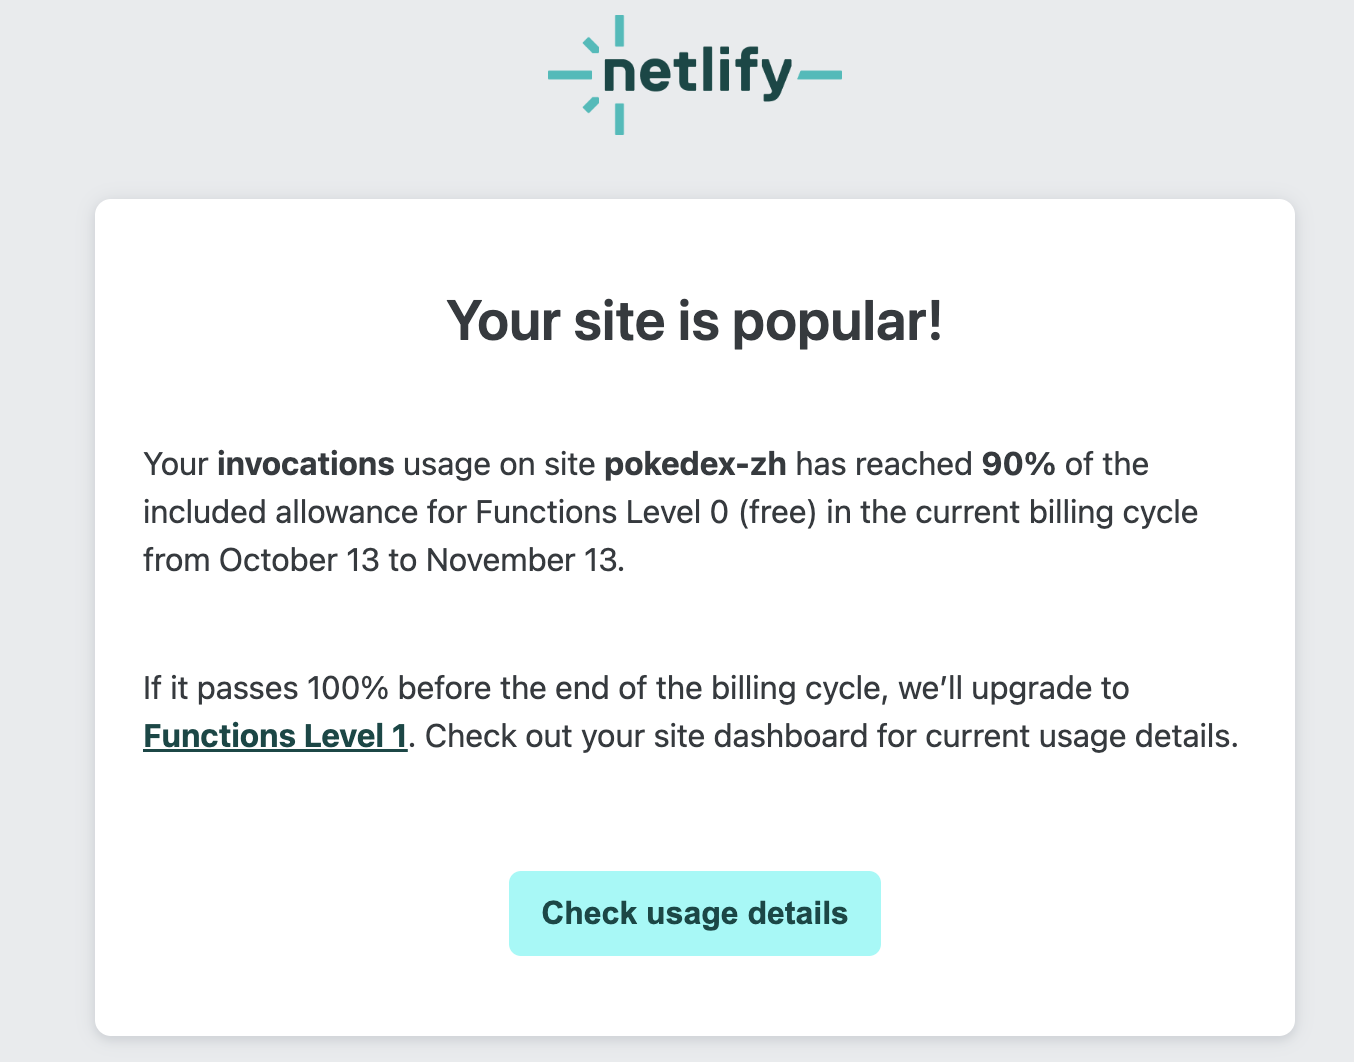The width and height of the screenshot is (1354, 1062).
Task: Click the 'current billing cycle' phrase
Action: click(1057, 512)
